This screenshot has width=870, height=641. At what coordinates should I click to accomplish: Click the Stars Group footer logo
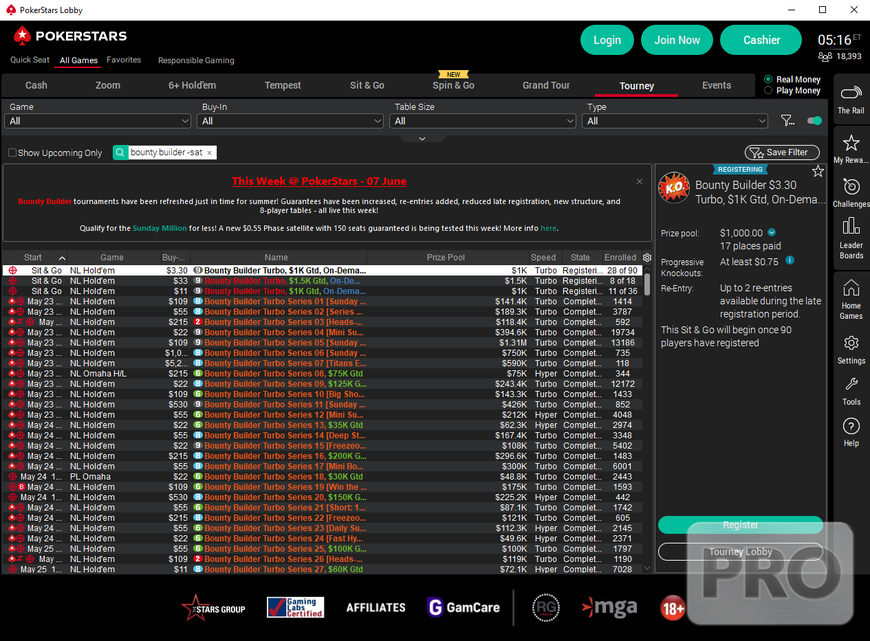214,608
